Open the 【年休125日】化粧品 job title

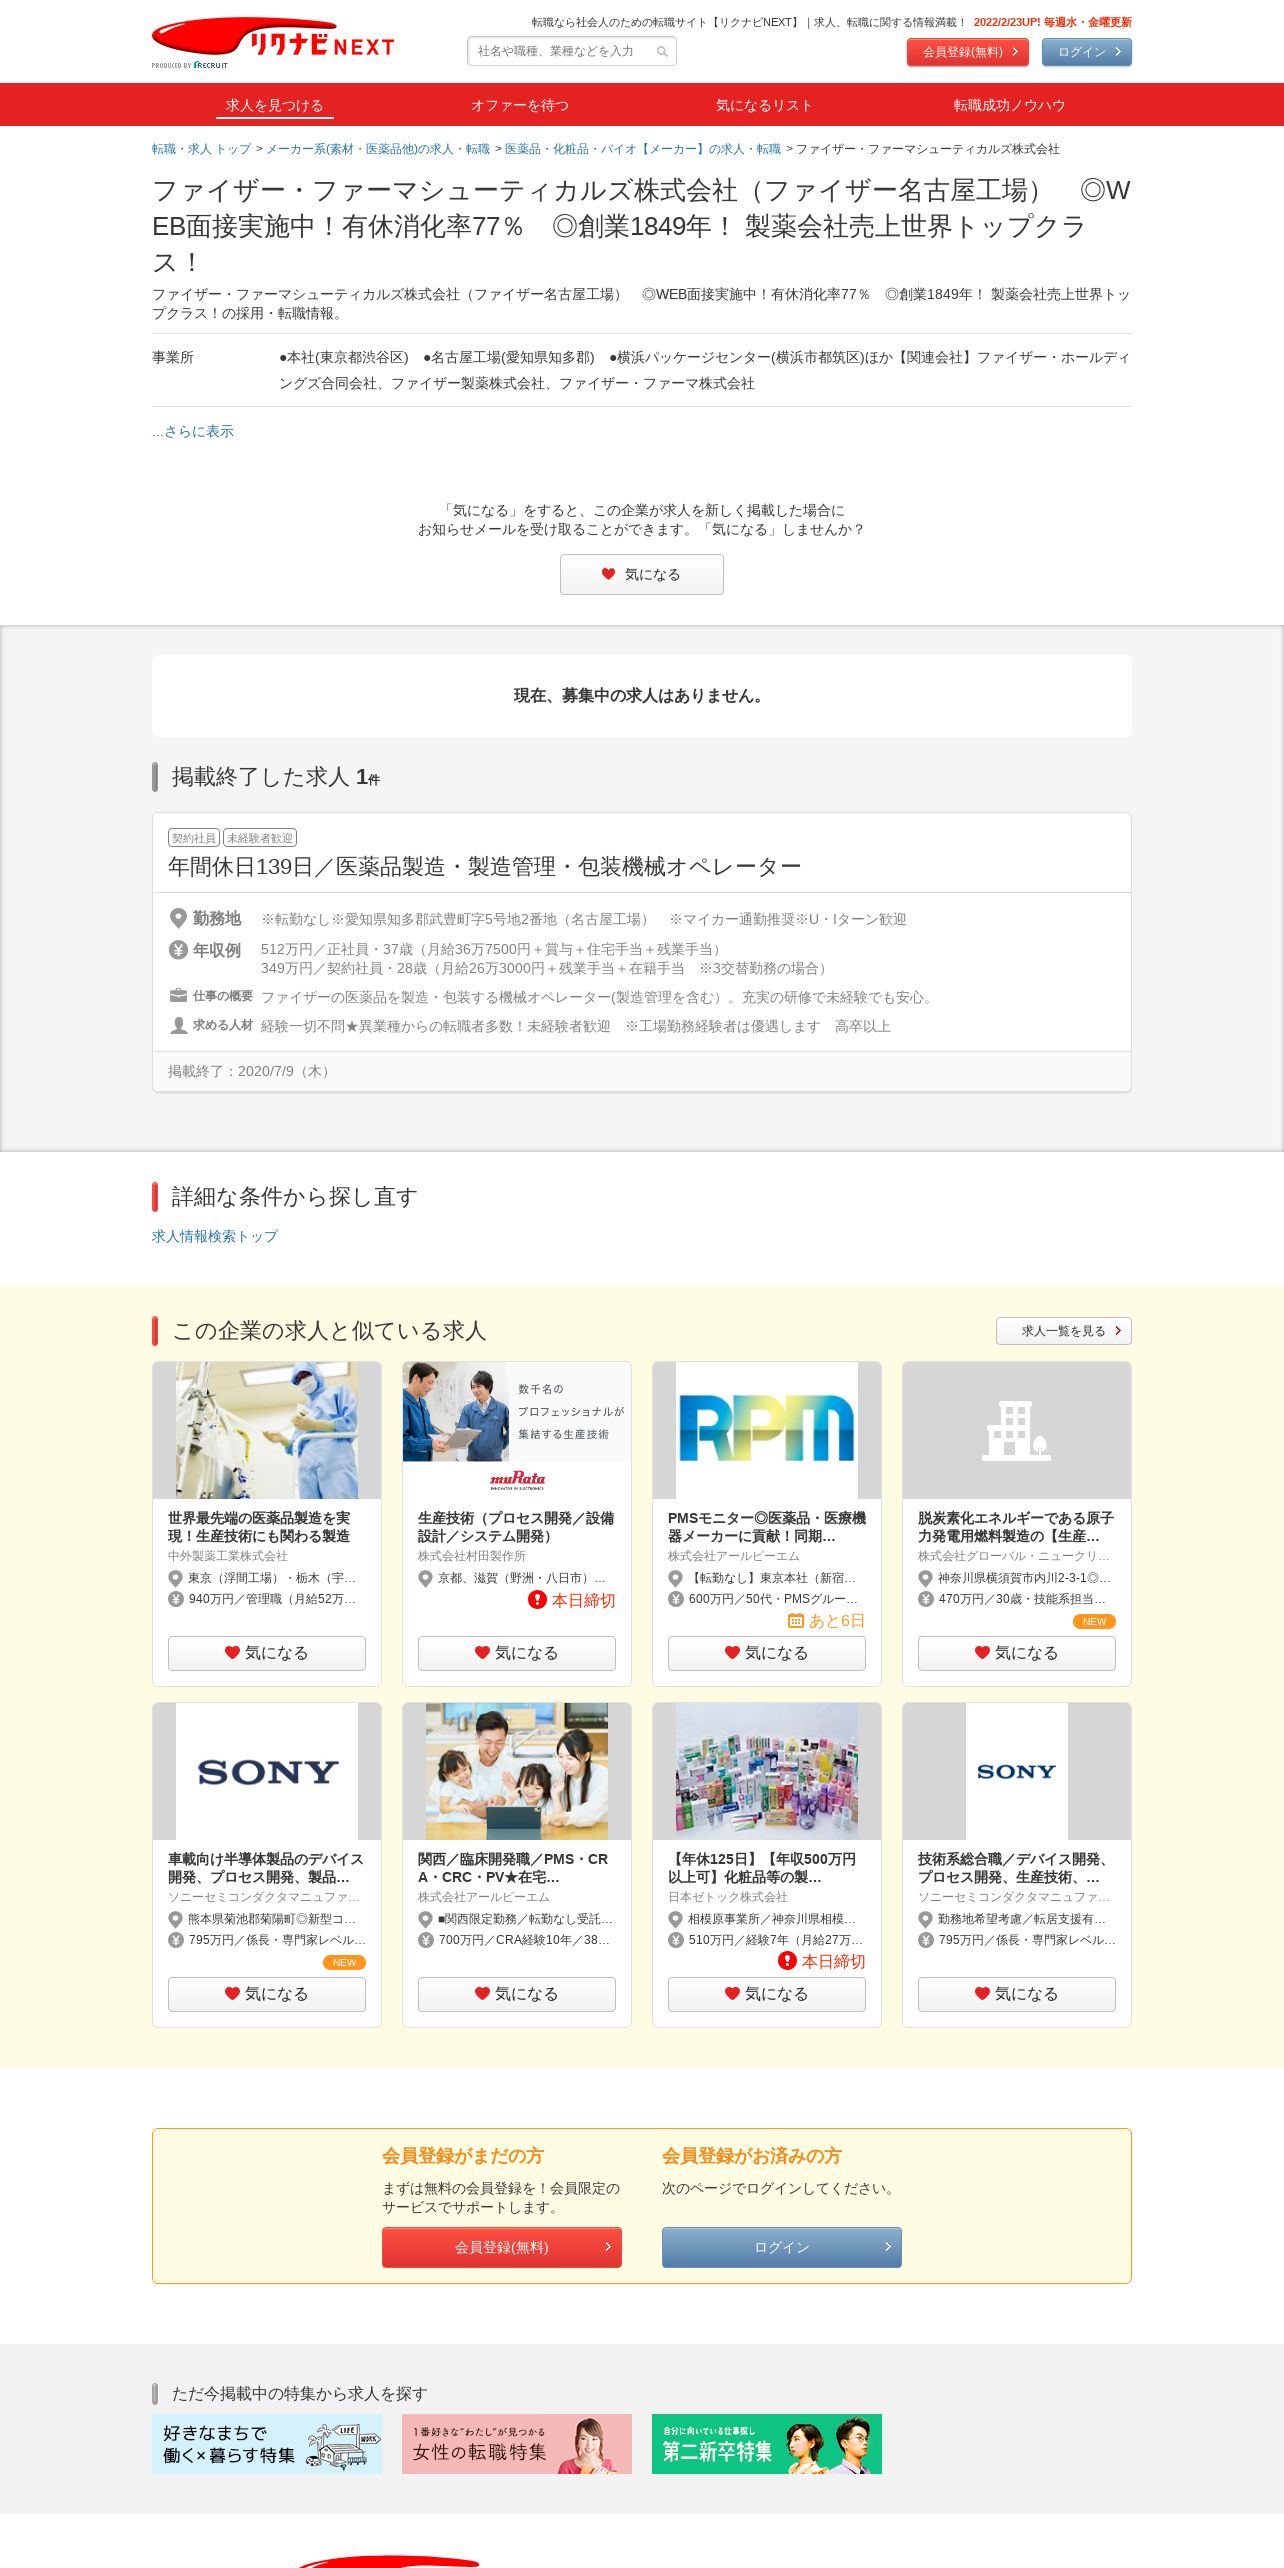[x=762, y=1868]
